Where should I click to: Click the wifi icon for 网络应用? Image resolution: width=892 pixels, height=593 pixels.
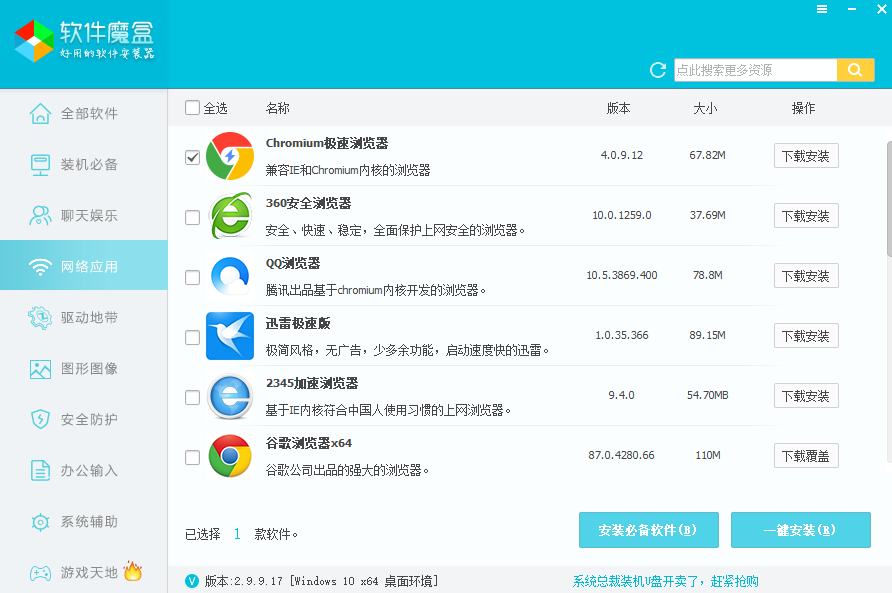(x=40, y=266)
